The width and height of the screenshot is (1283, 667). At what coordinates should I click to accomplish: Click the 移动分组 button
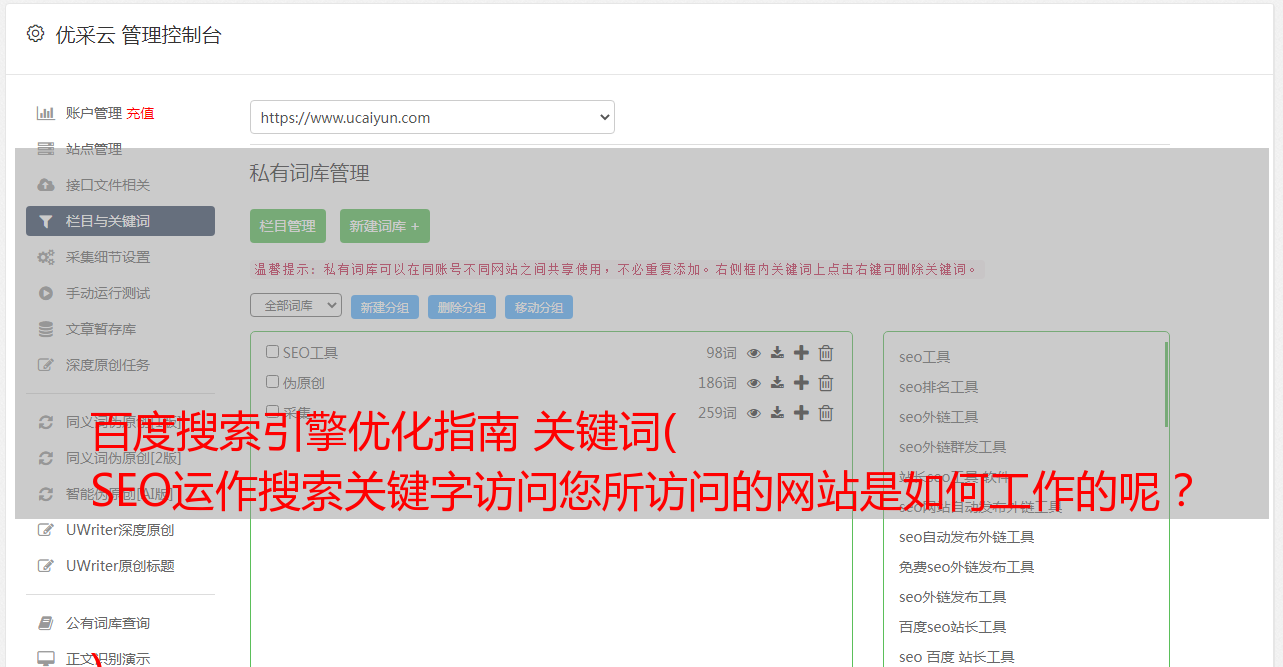click(539, 307)
